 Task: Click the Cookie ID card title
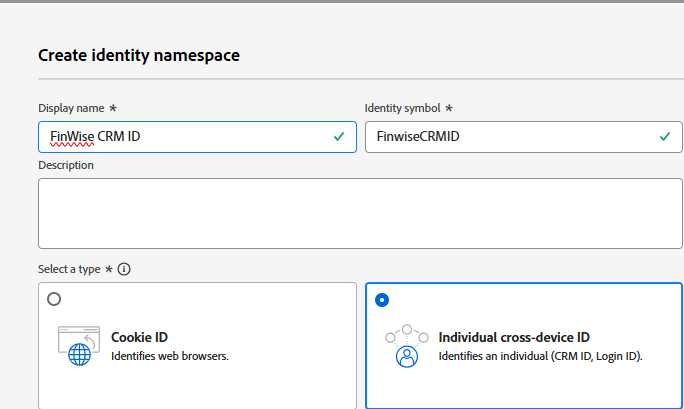click(x=139, y=337)
